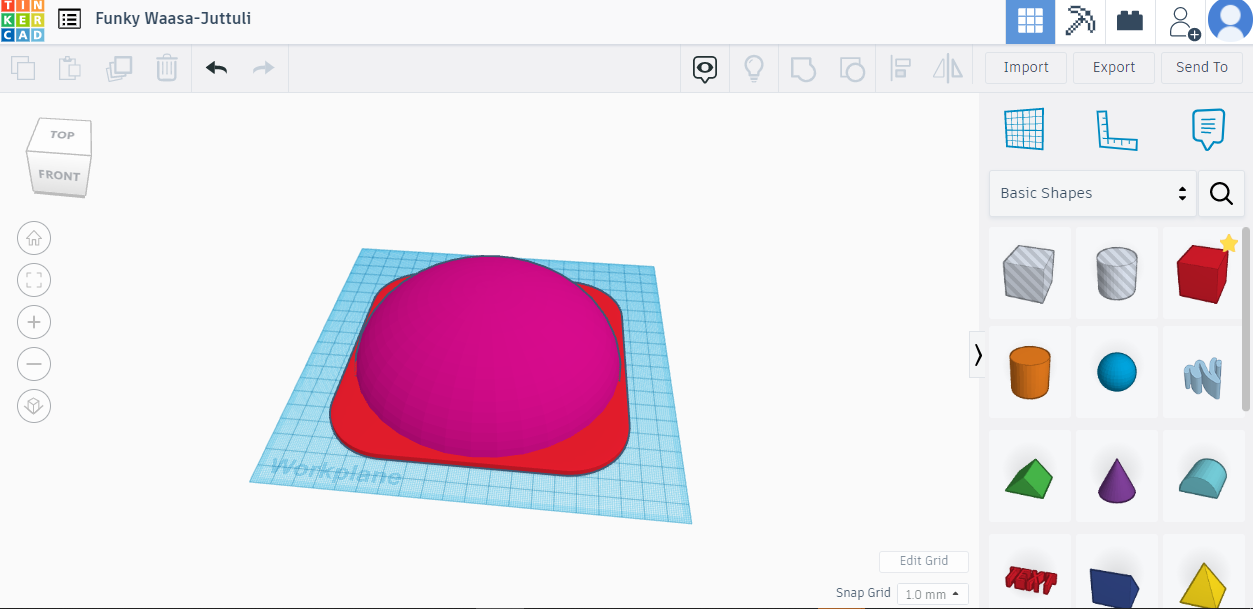
Task: Open the Basic Shapes dropdown
Action: click(1092, 193)
